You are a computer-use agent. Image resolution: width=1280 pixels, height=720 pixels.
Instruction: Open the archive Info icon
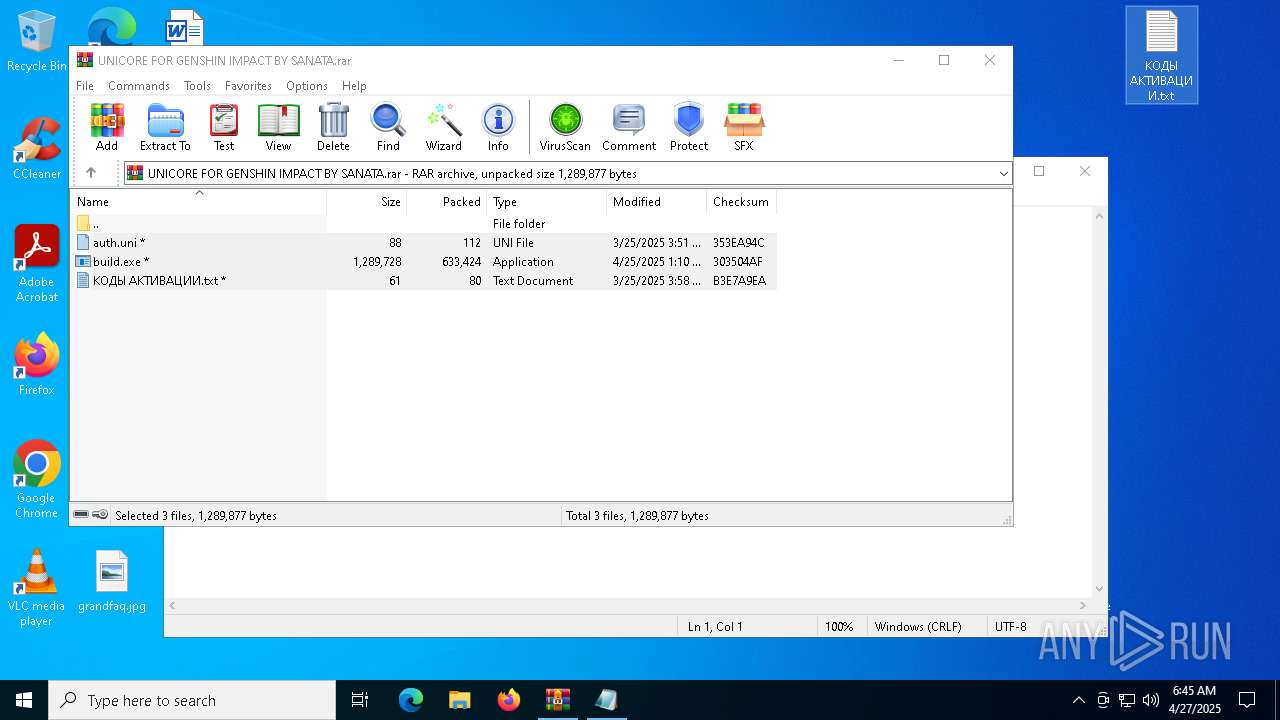click(x=498, y=127)
